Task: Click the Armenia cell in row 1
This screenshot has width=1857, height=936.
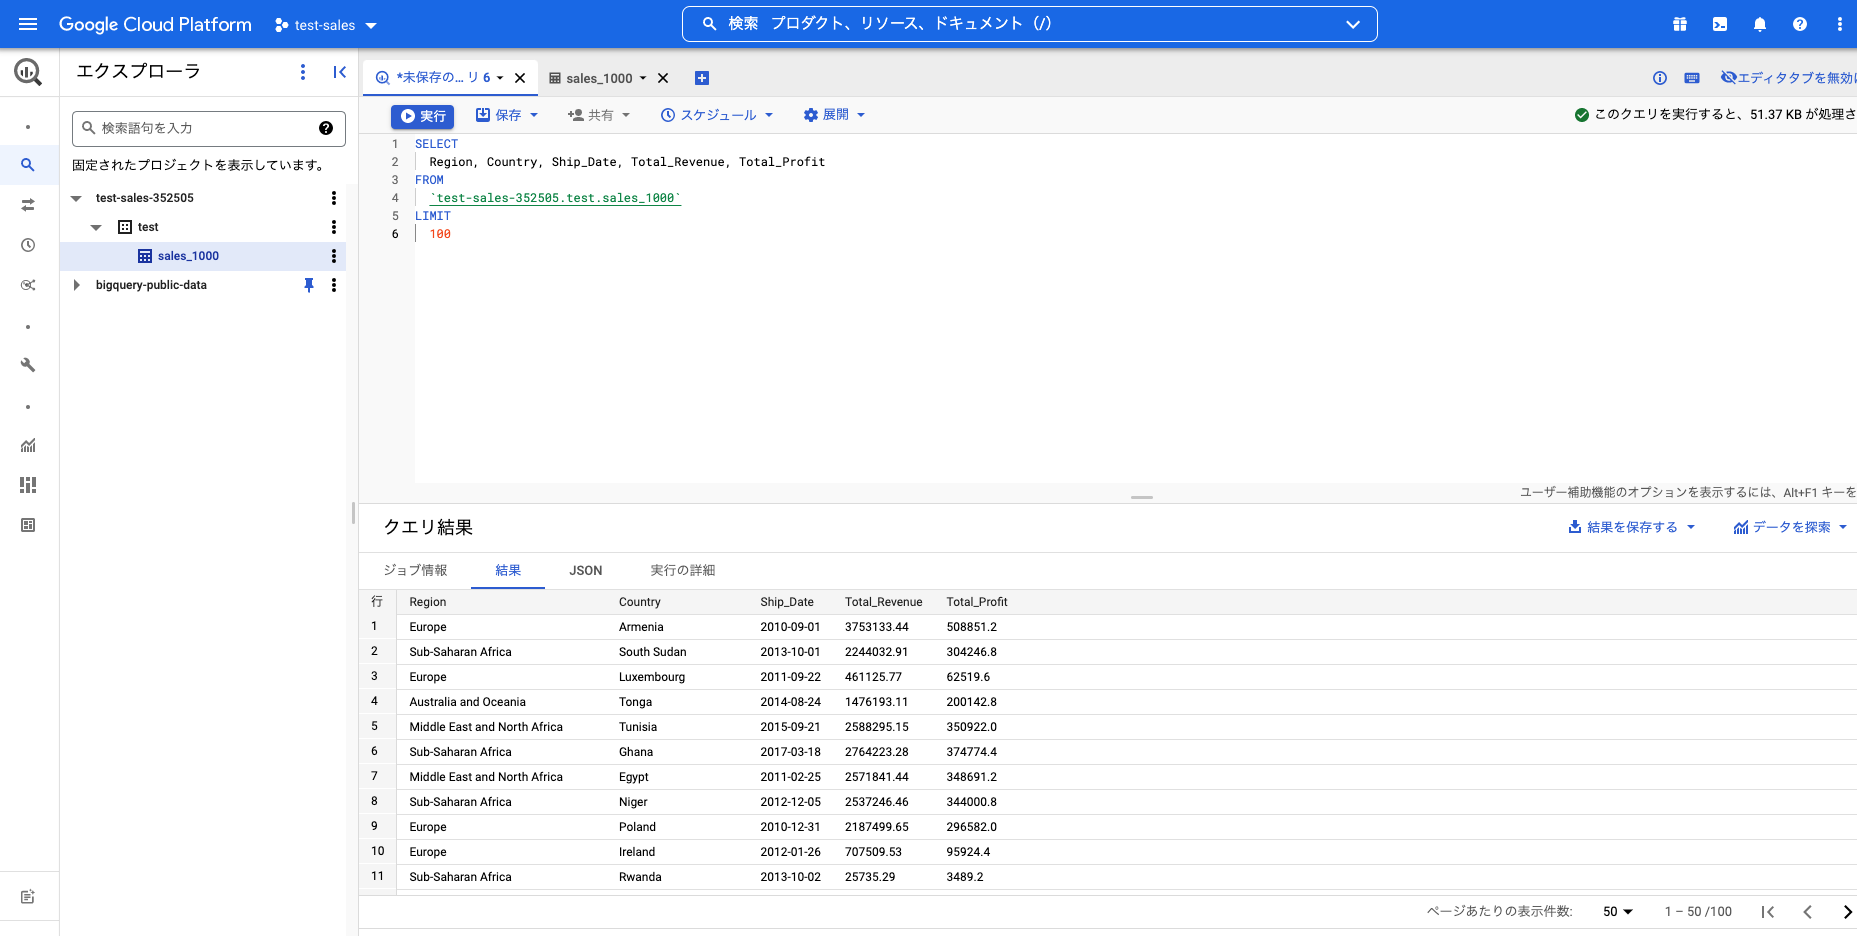Action: 641,627
